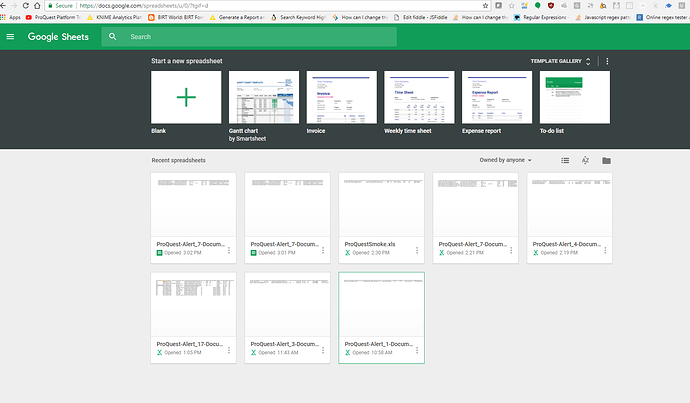This screenshot has height=403, width=690.
Task: Click the 'Recent spreadsheets' heading
Action: click(179, 161)
